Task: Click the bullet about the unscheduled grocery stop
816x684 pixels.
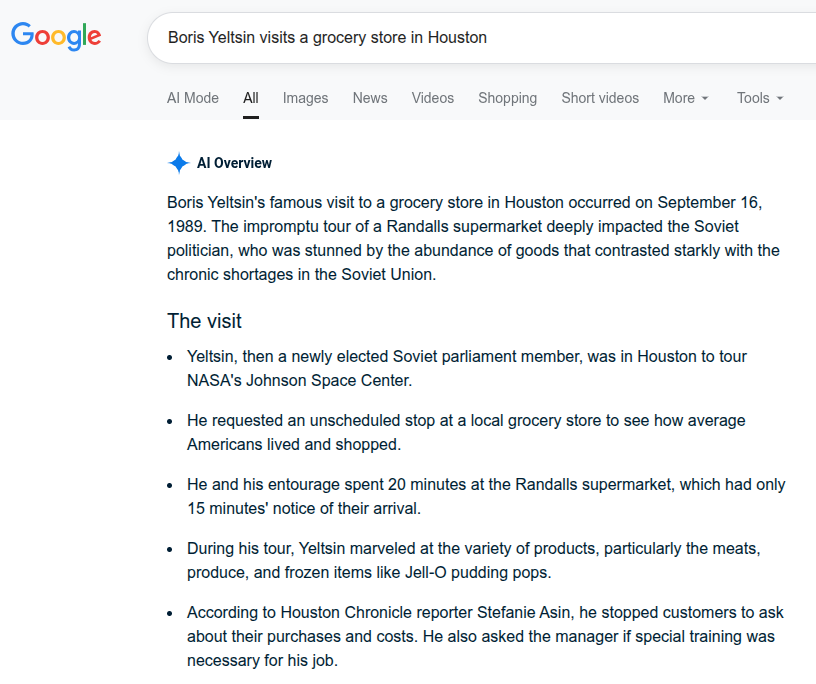Action: (466, 432)
